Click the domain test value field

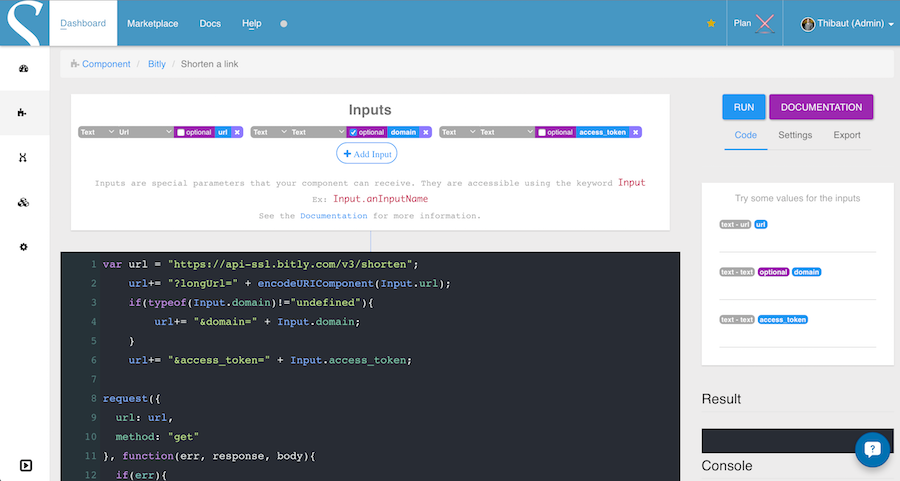pos(797,289)
